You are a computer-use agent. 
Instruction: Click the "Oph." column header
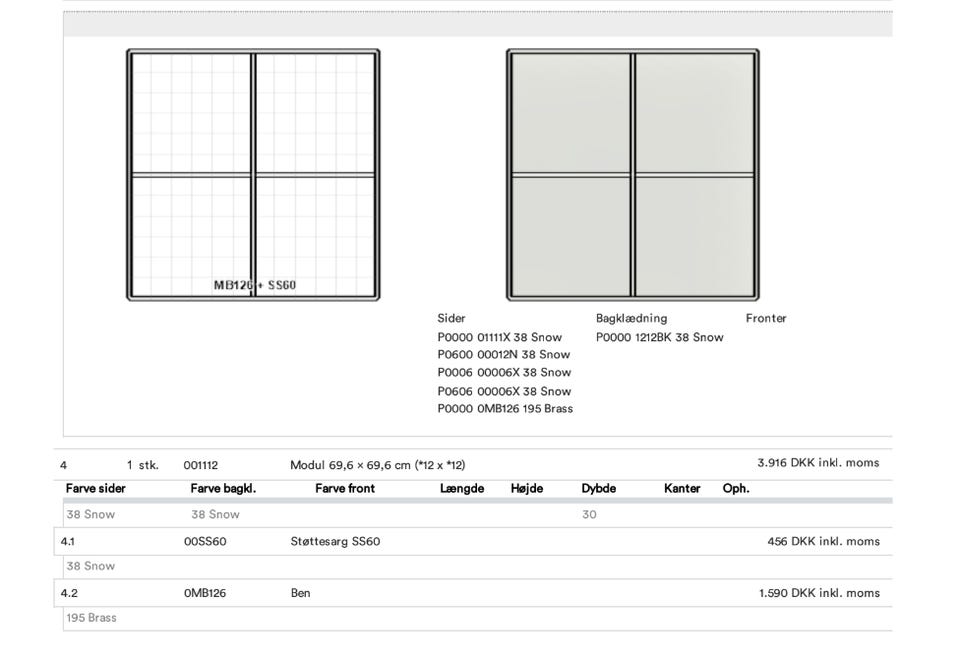[x=736, y=488]
